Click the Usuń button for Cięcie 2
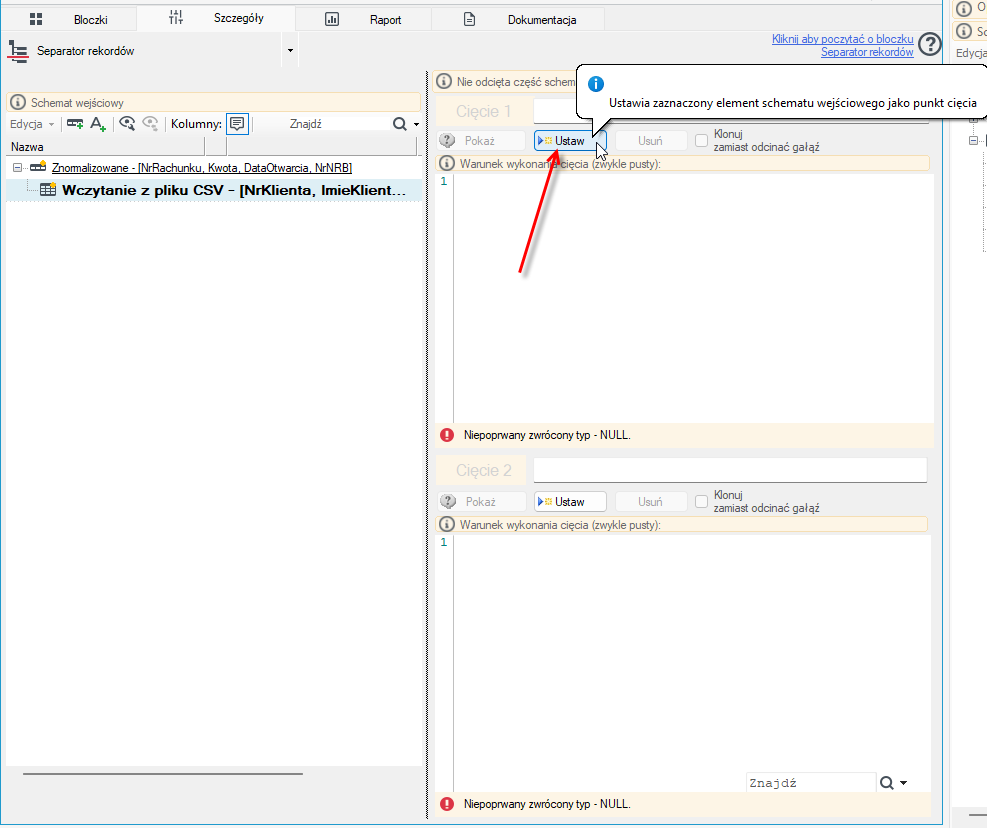This screenshot has width=987, height=828. (651, 502)
